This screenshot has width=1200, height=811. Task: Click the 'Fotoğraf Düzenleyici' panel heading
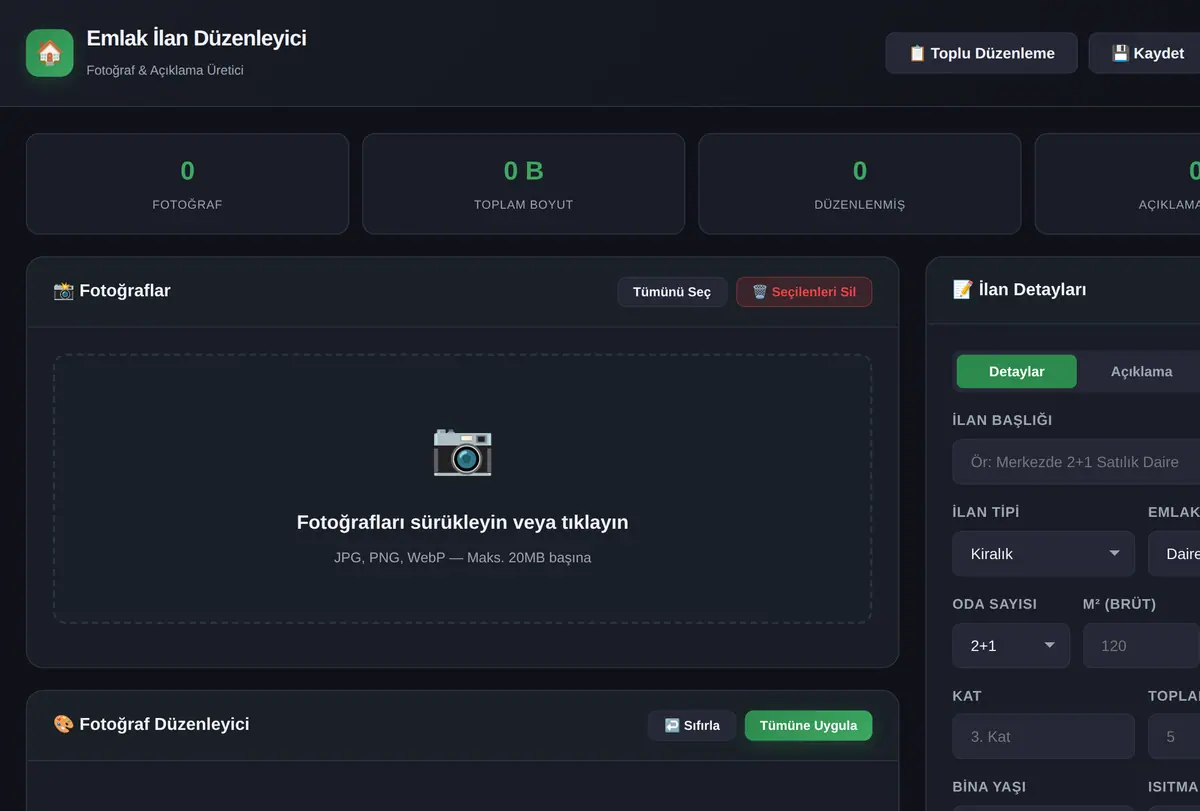tap(151, 724)
